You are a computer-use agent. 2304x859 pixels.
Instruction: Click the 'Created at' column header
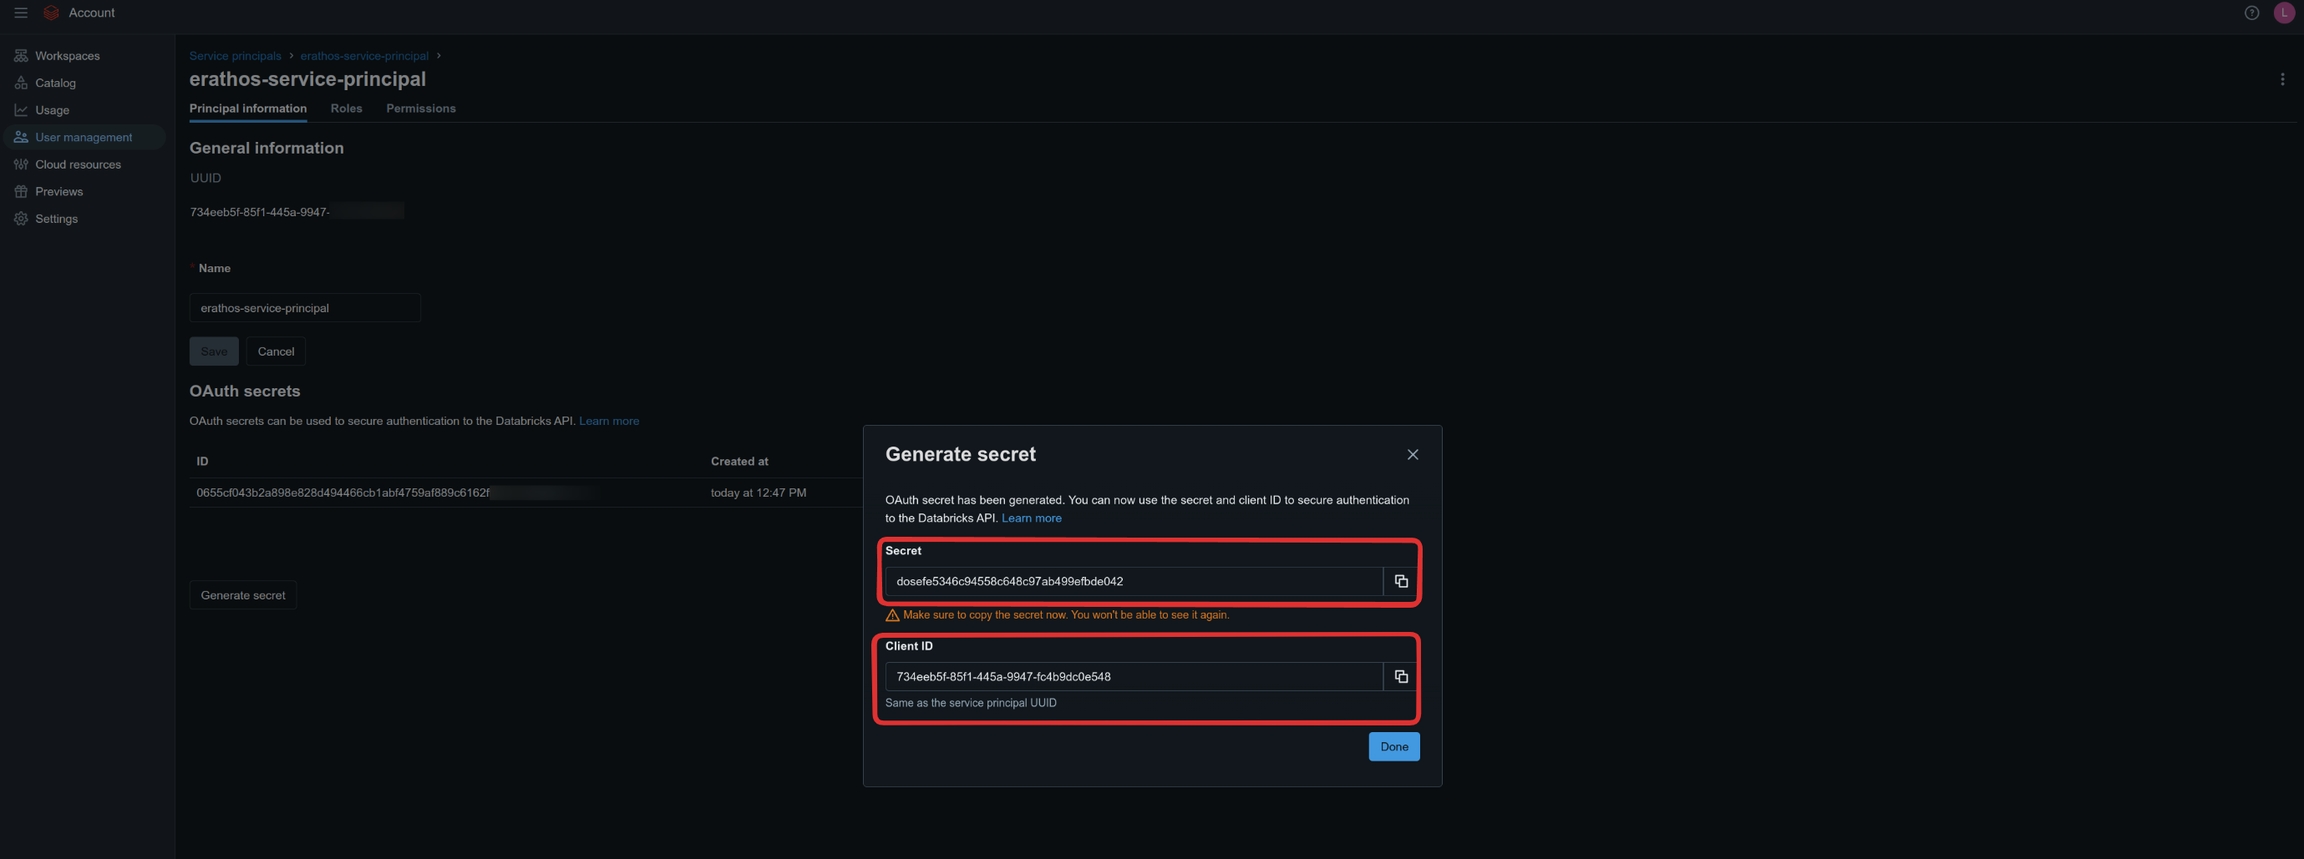(739, 461)
